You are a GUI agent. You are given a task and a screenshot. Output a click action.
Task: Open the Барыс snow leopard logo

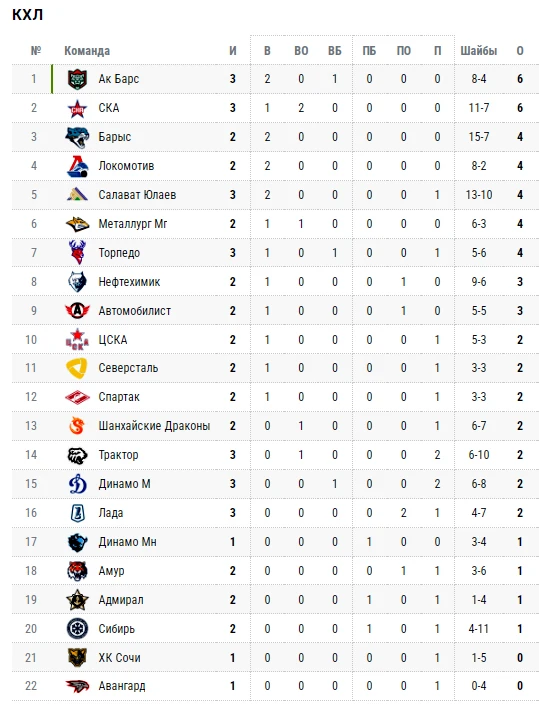tap(77, 137)
